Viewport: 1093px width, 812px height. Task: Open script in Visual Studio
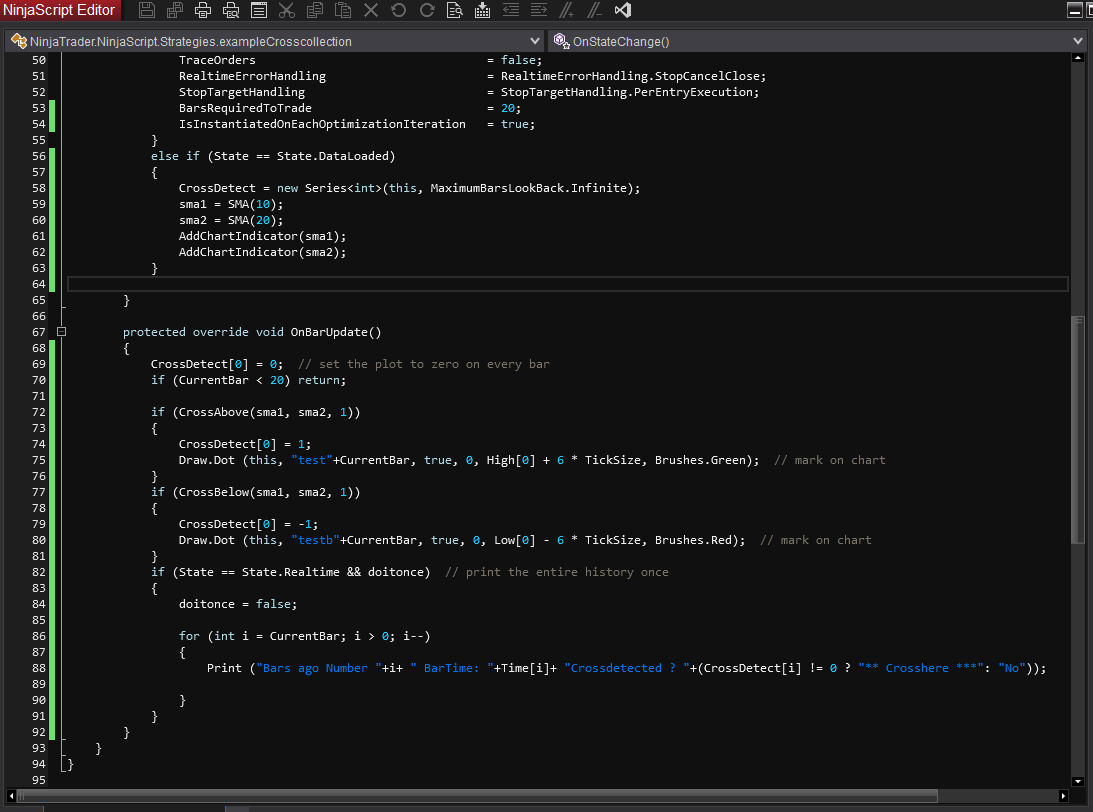click(x=623, y=11)
